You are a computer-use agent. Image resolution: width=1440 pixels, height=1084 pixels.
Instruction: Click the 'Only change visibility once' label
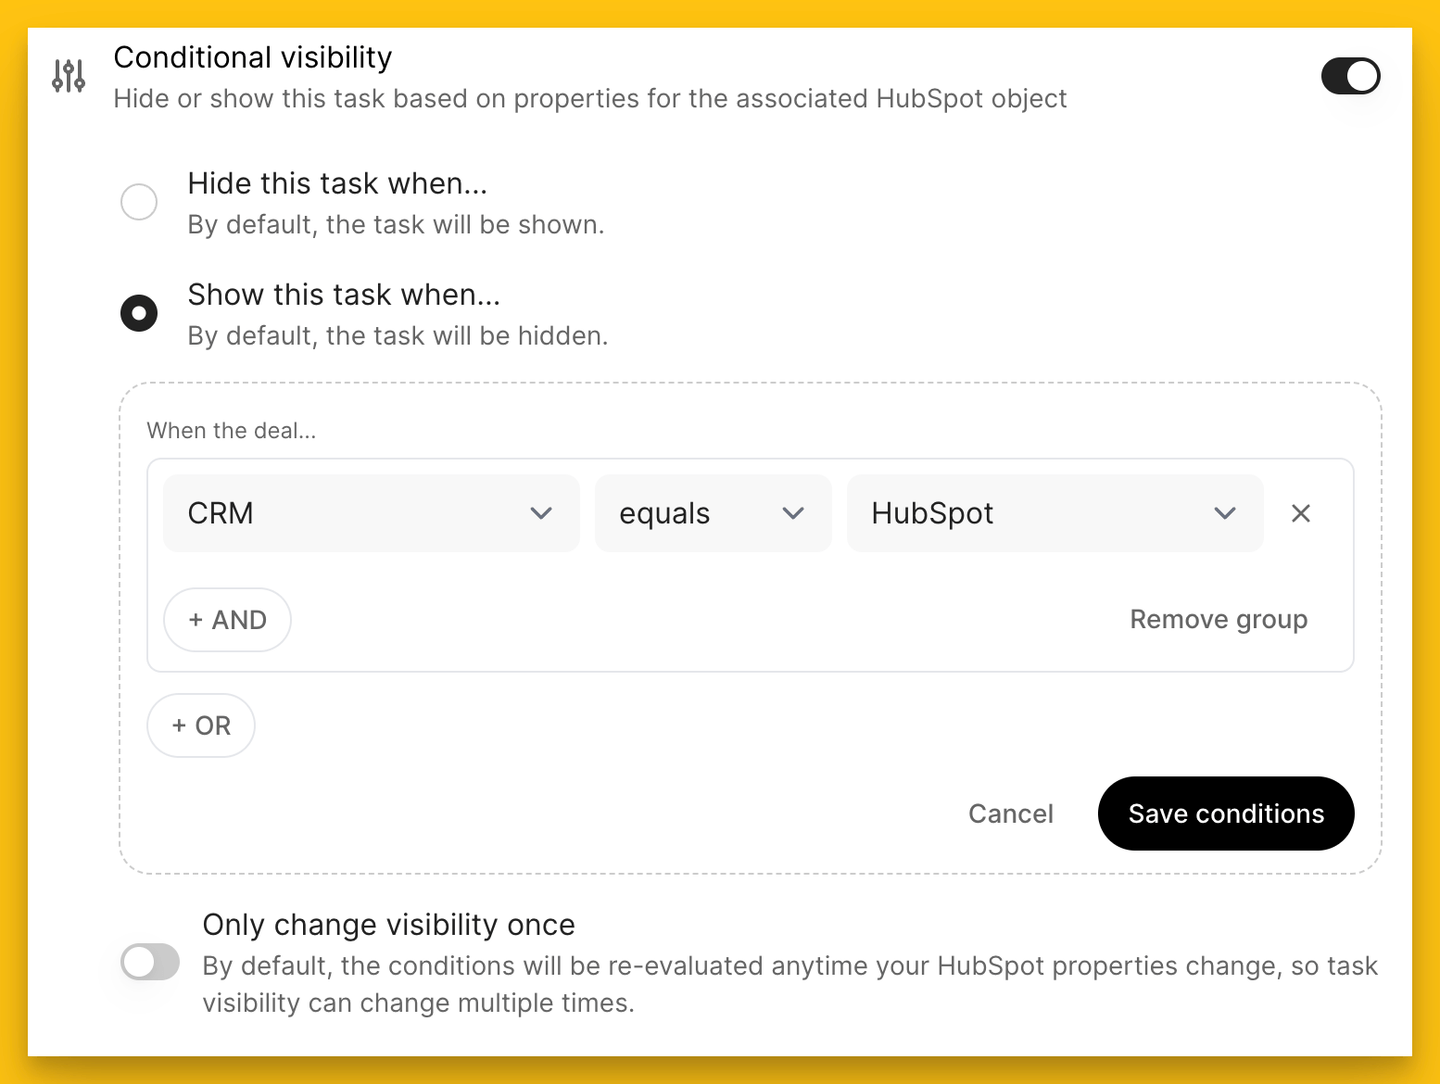388,925
